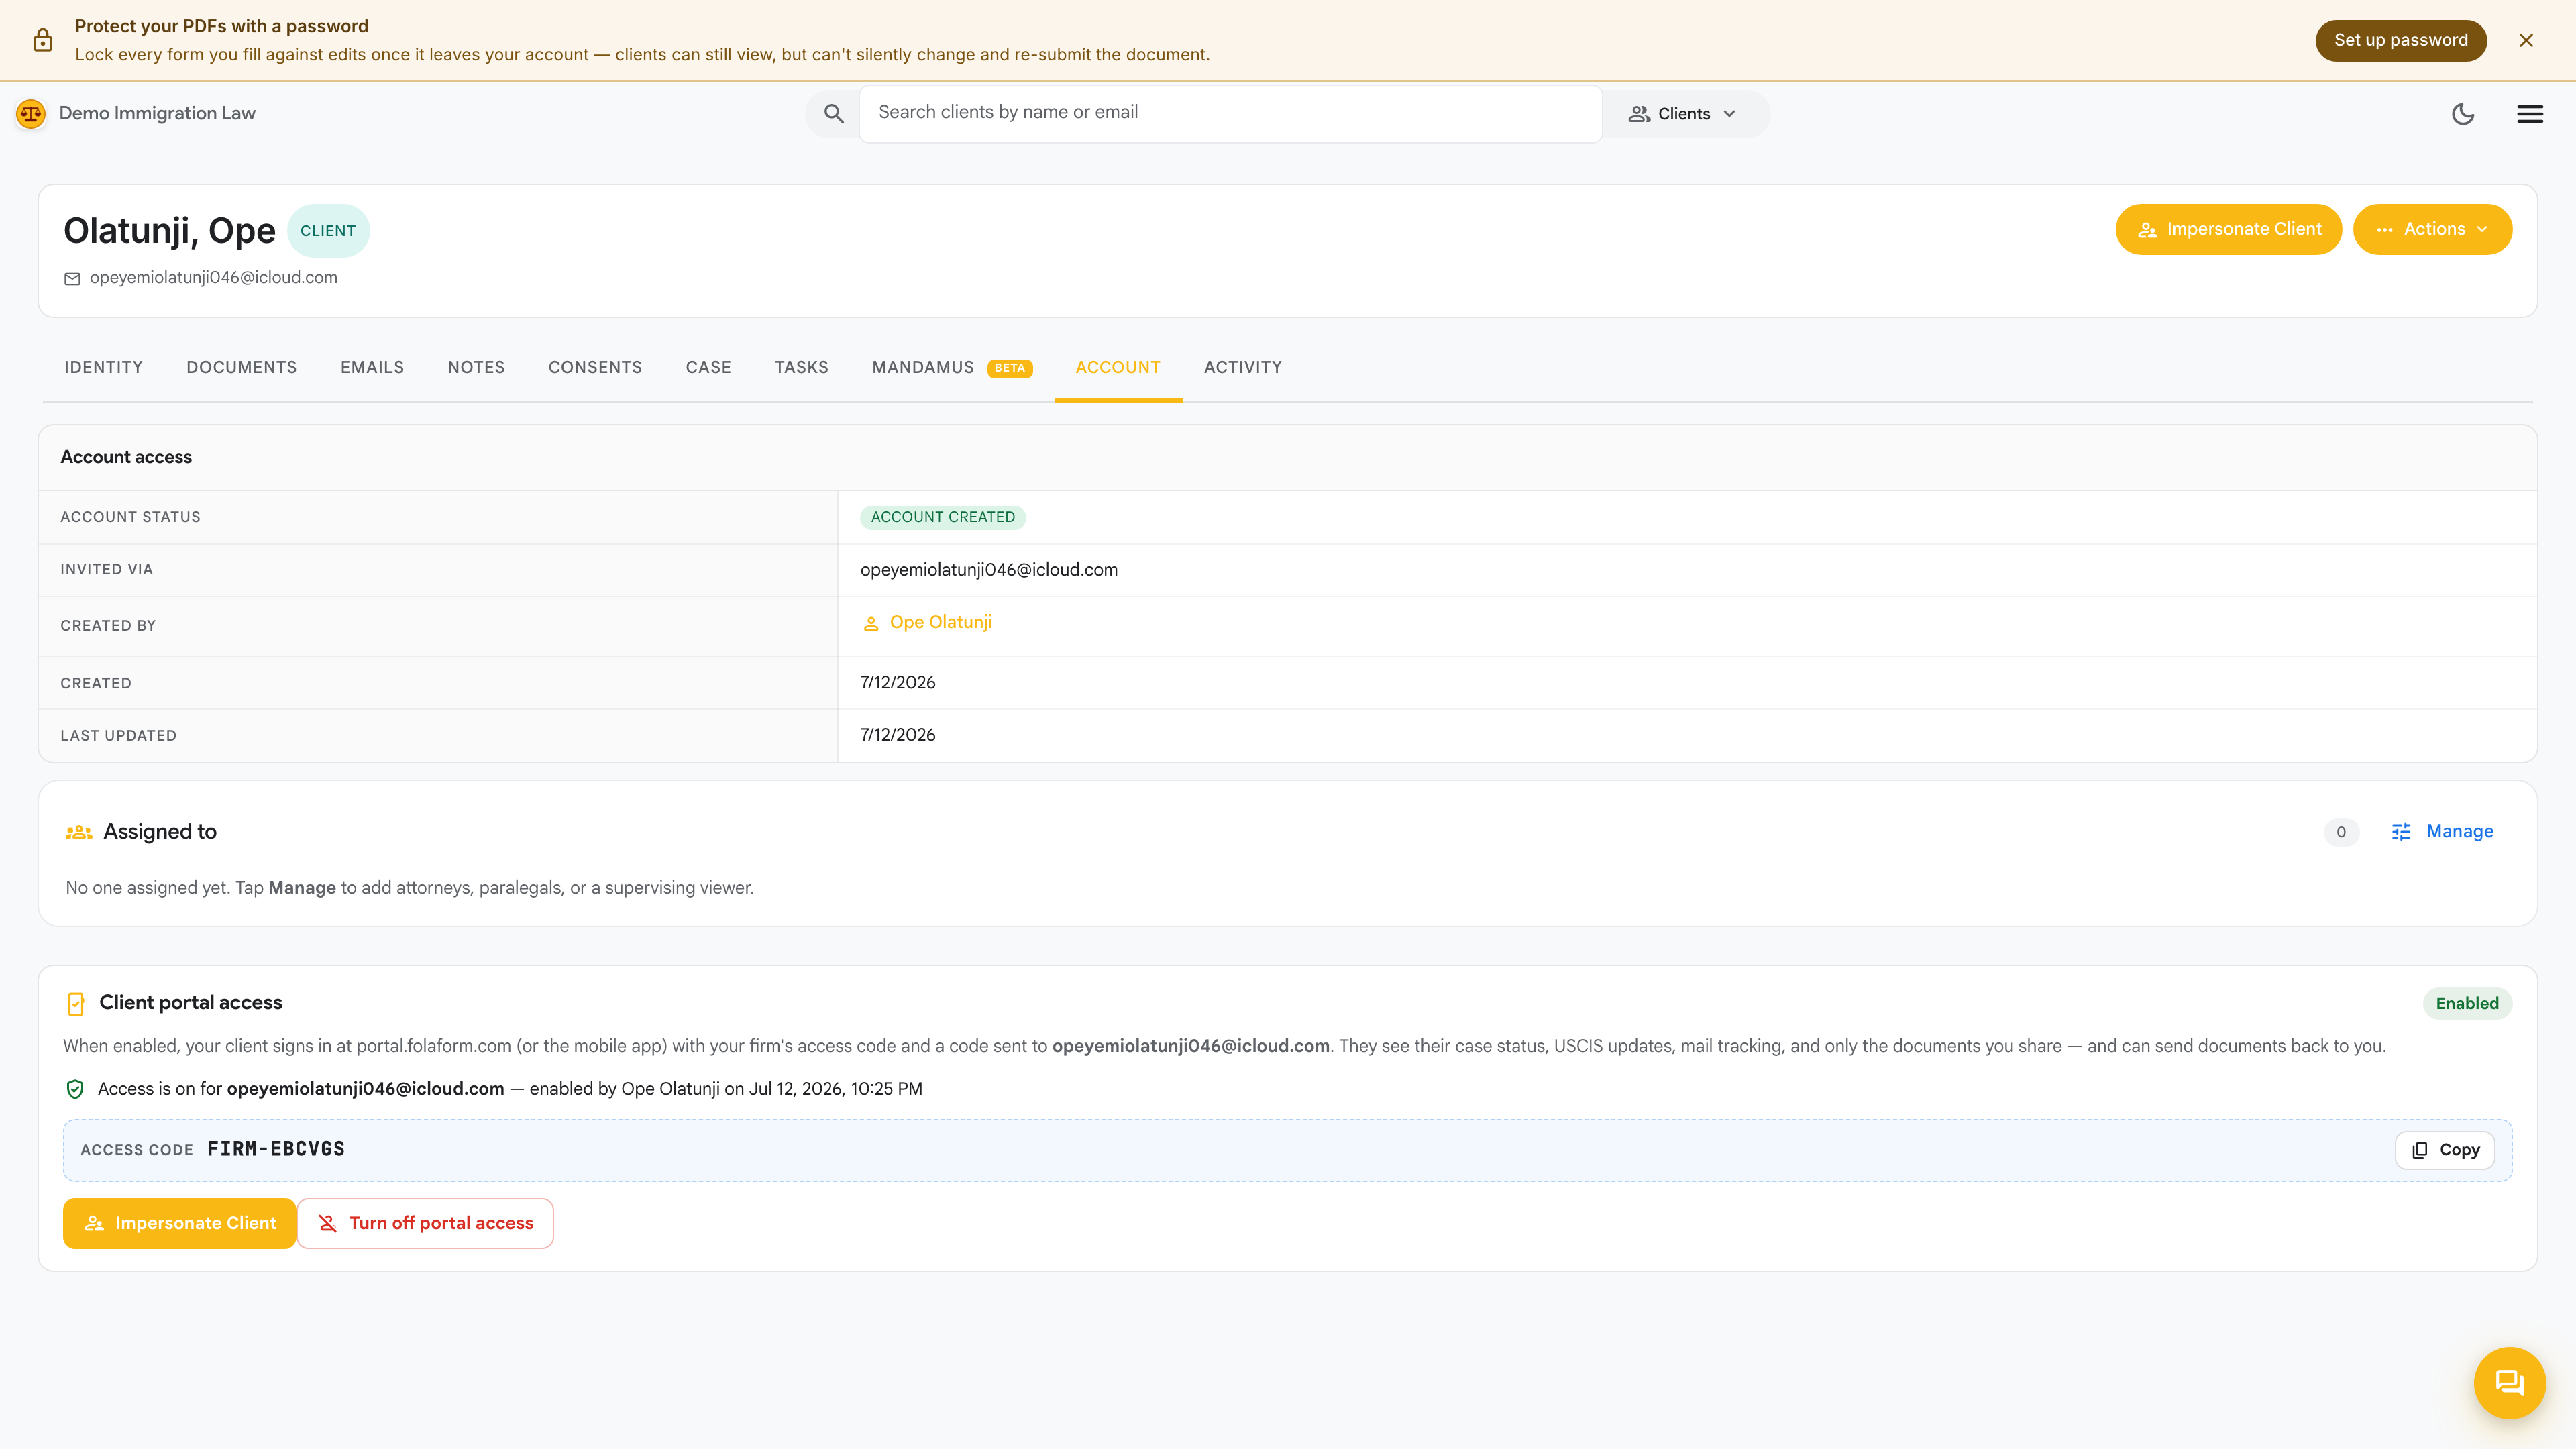This screenshot has width=2576, height=1449.
Task: Click the lock icon in the banner
Action: pyautogui.click(x=43, y=40)
